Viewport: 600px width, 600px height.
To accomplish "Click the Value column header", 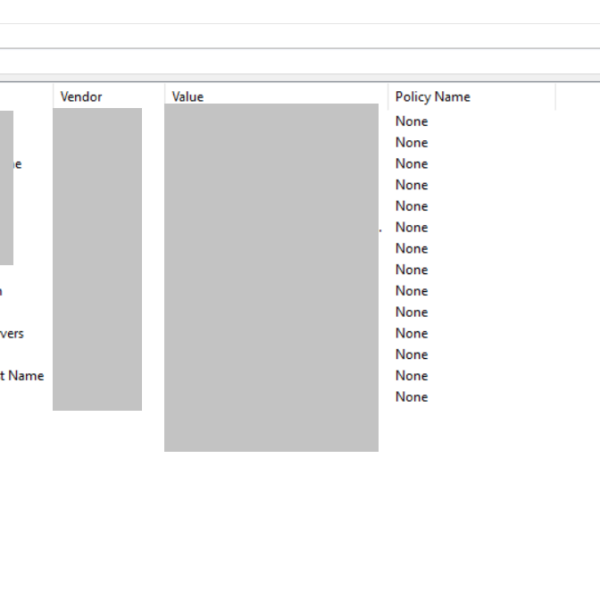I will point(188,97).
